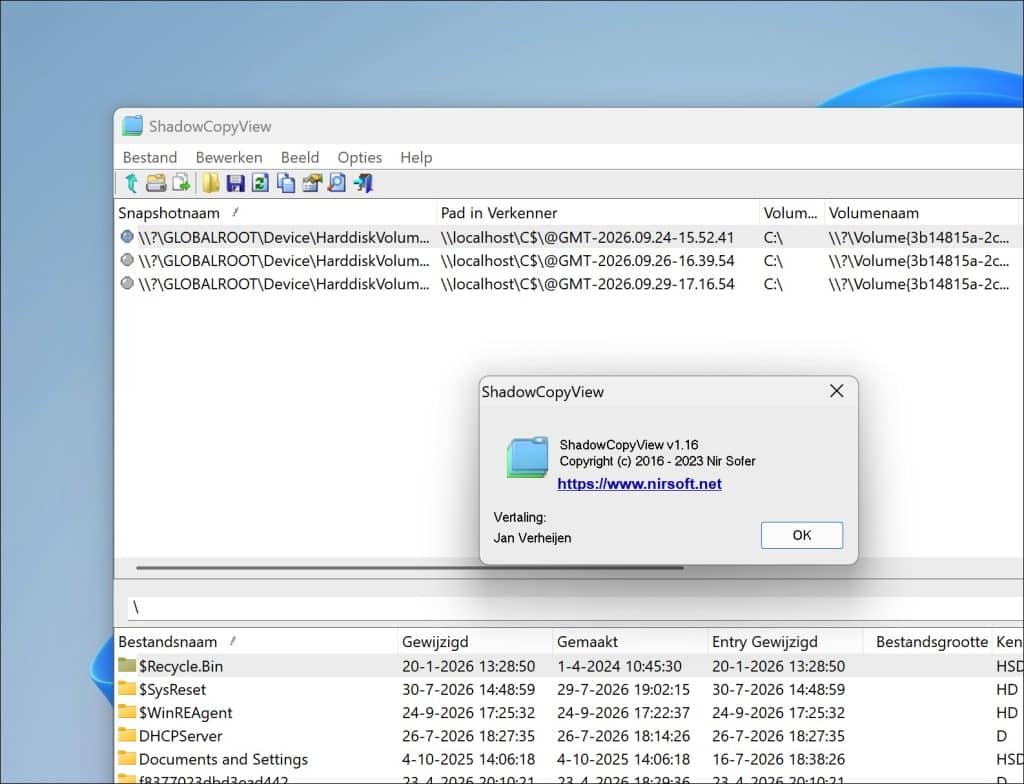Sort files by the Gemaakt column
The width and height of the screenshot is (1024, 784).
(x=630, y=642)
